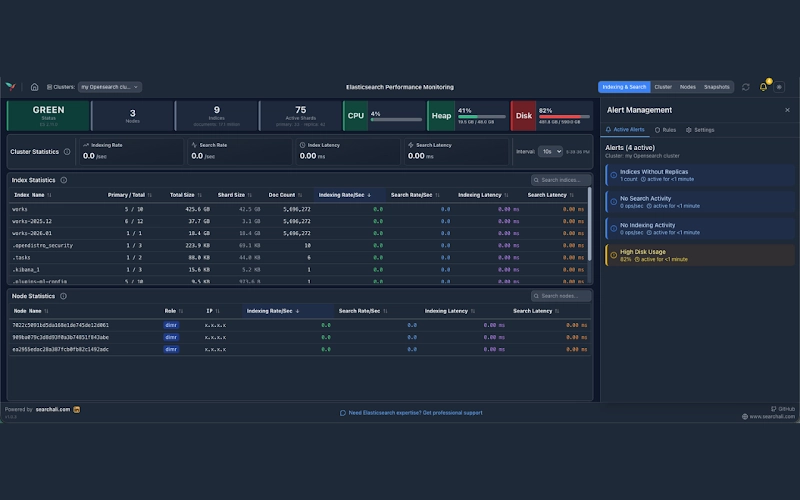Click info icon on No Search Activity alert
This screenshot has width=800, height=500.
614,202
